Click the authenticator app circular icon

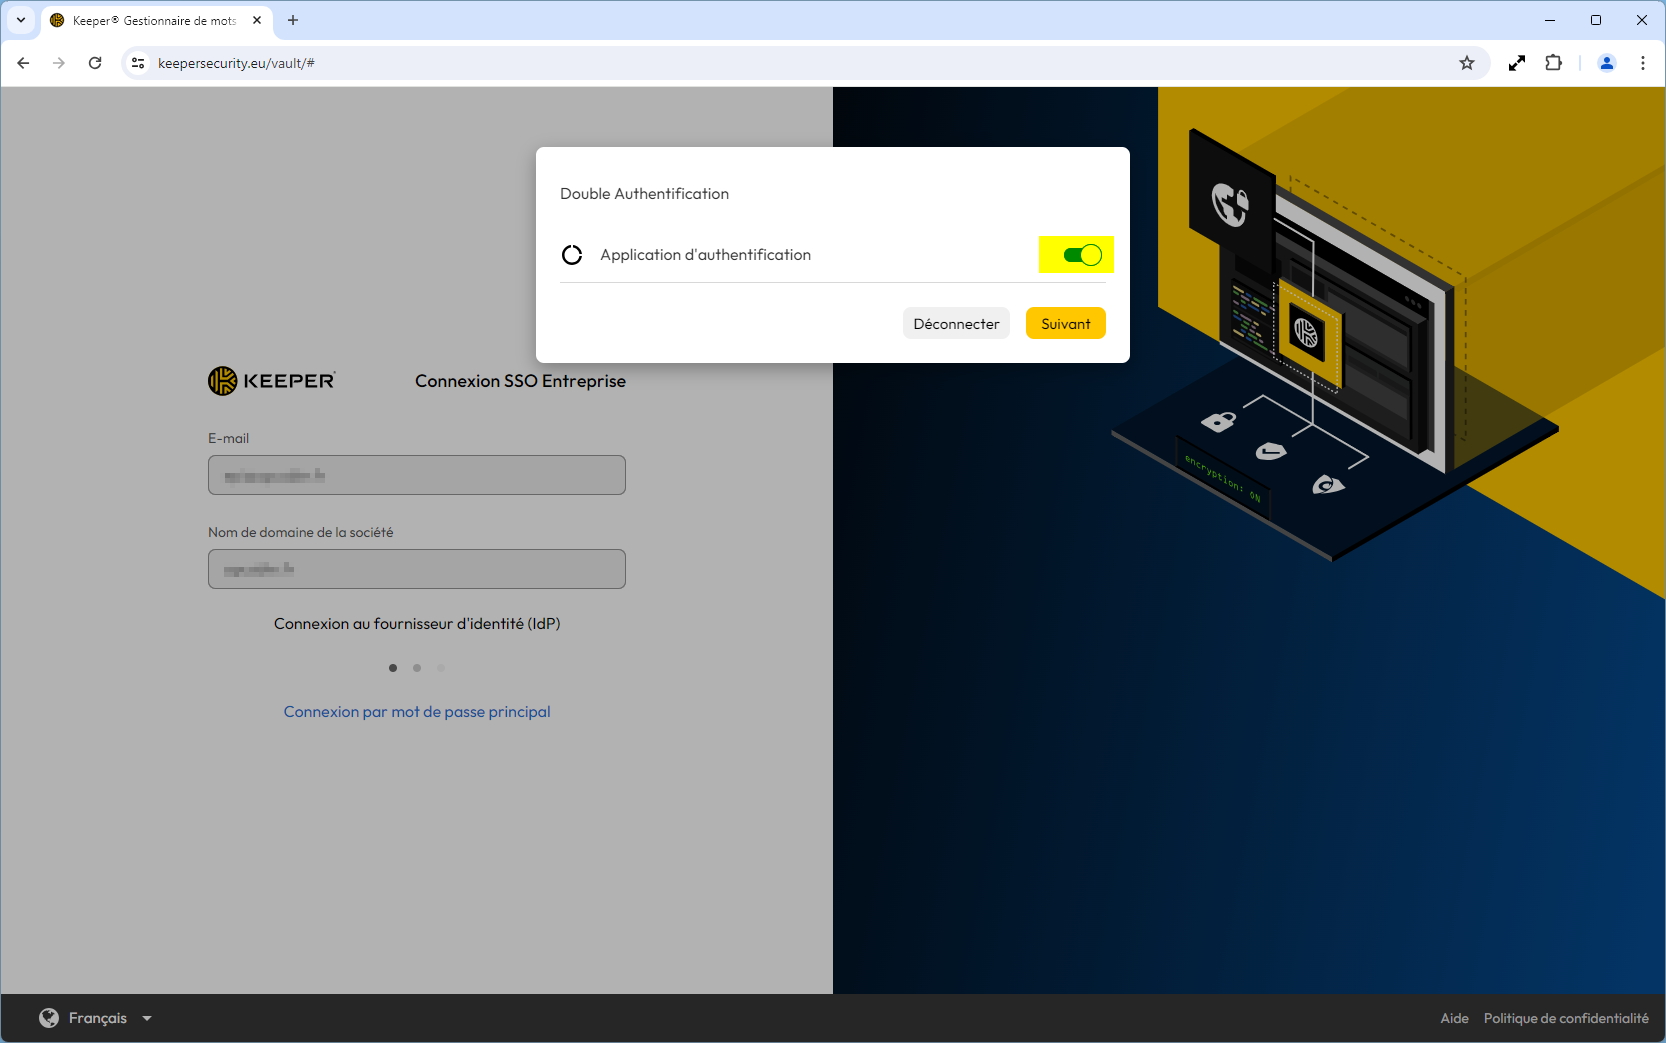point(572,255)
